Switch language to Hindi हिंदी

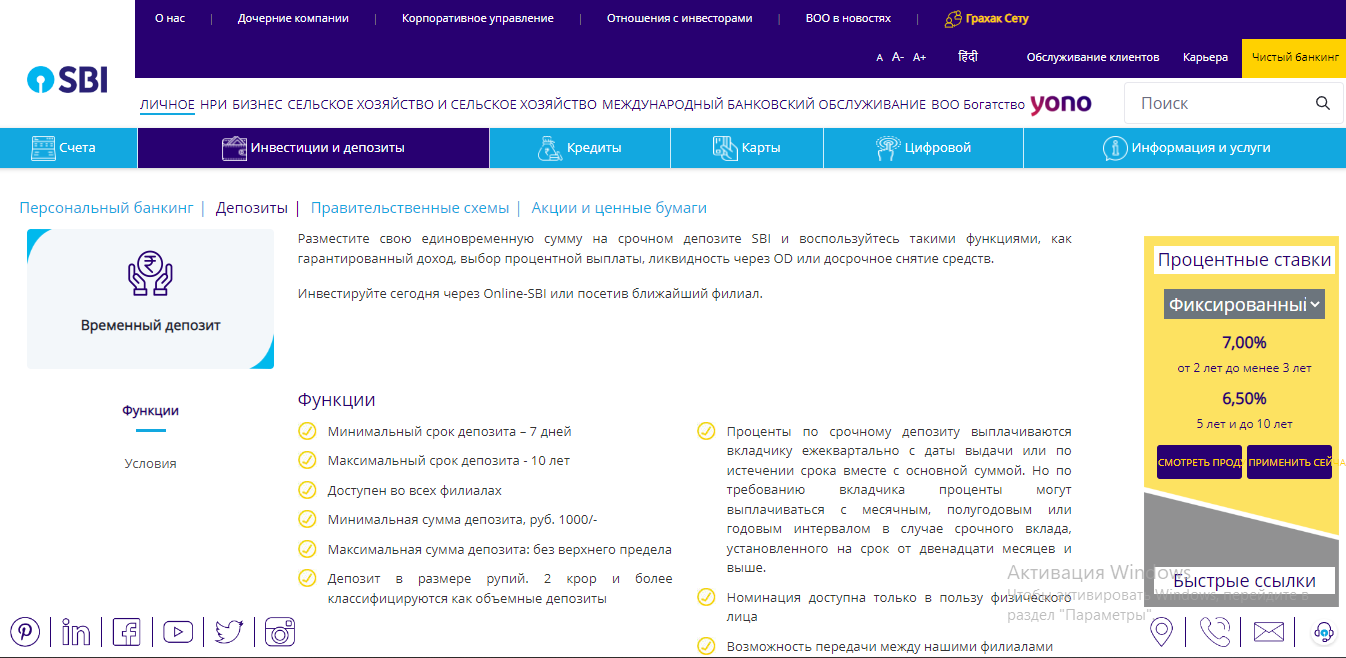point(968,56)
